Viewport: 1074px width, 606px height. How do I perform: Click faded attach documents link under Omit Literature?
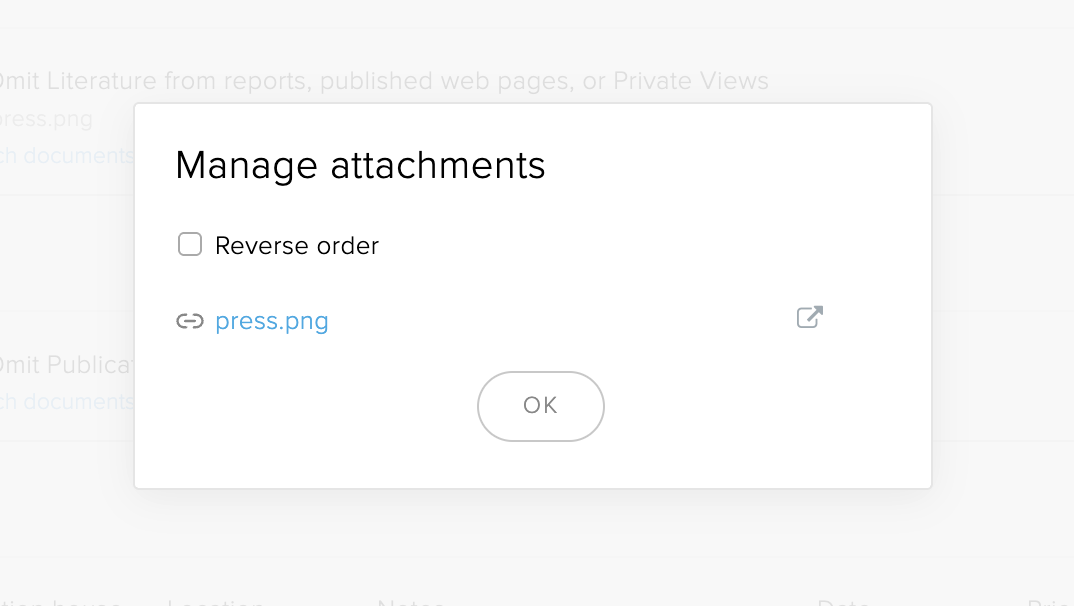66,156
